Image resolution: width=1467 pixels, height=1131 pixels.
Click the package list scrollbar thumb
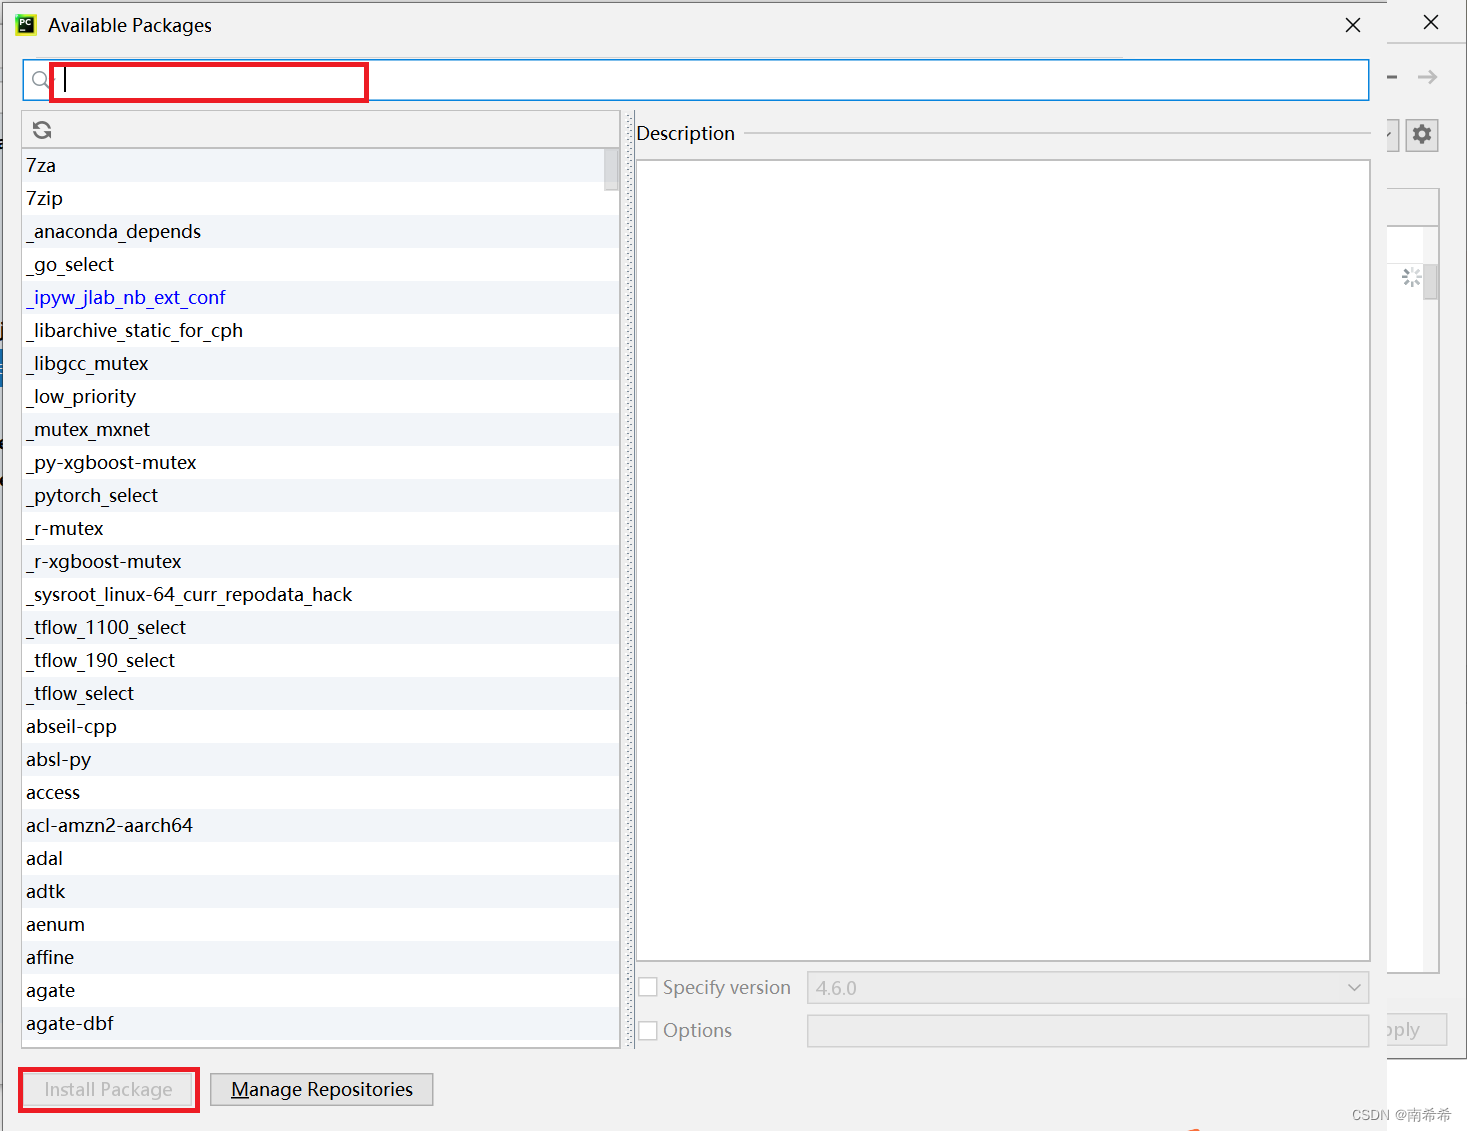point(611,170)
